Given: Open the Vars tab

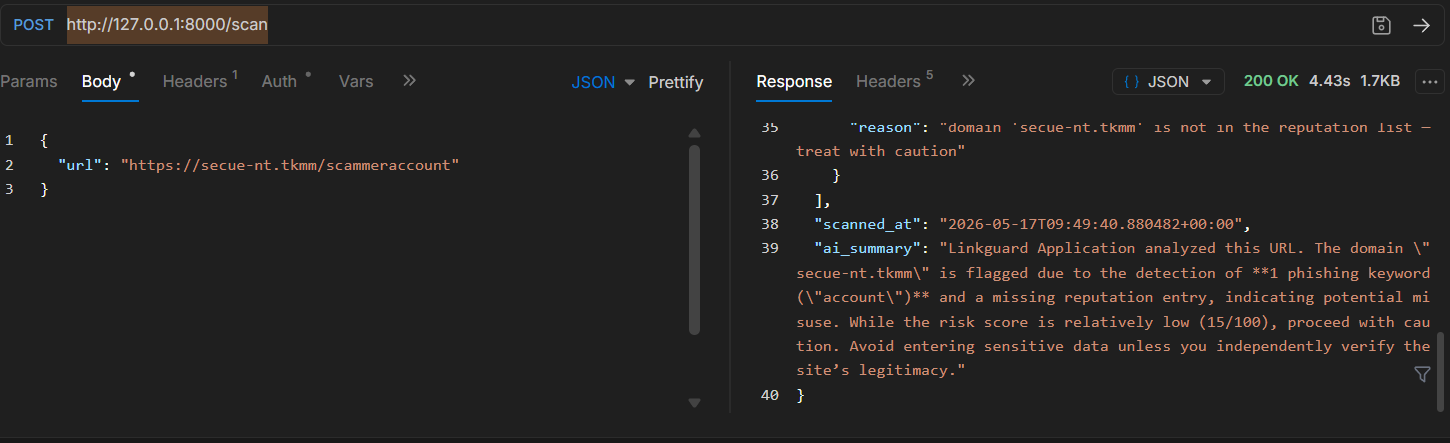Looking at the screenshot, I should tap(356, 82).
